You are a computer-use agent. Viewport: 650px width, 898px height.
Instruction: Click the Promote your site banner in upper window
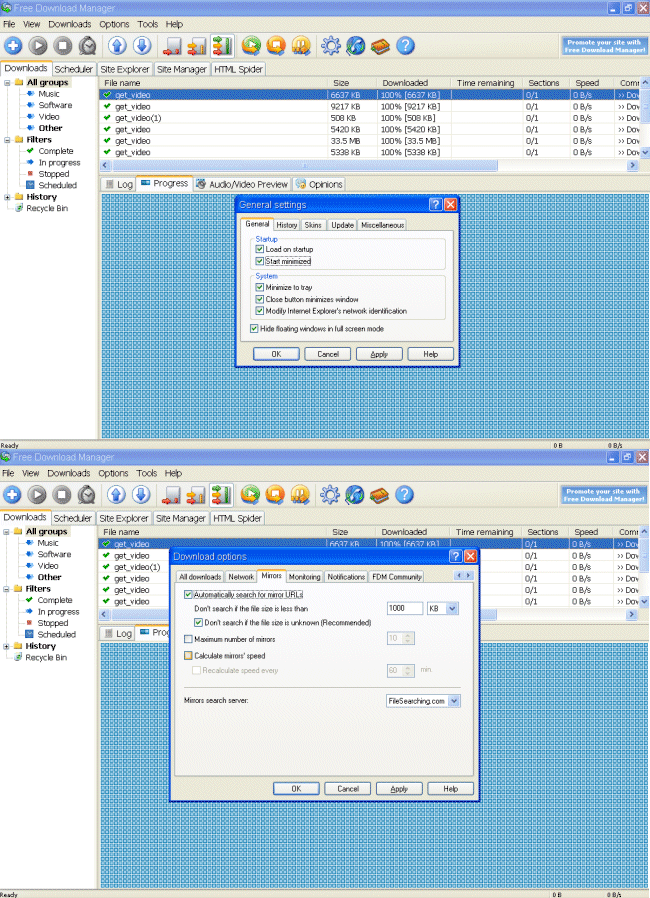pyautogui.click(x=605, y=46)
